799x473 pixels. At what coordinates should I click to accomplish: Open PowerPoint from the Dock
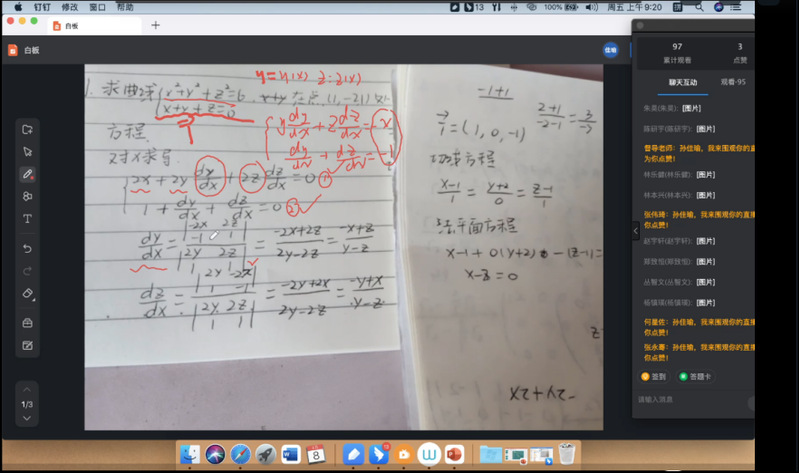[x=454, y=454]
